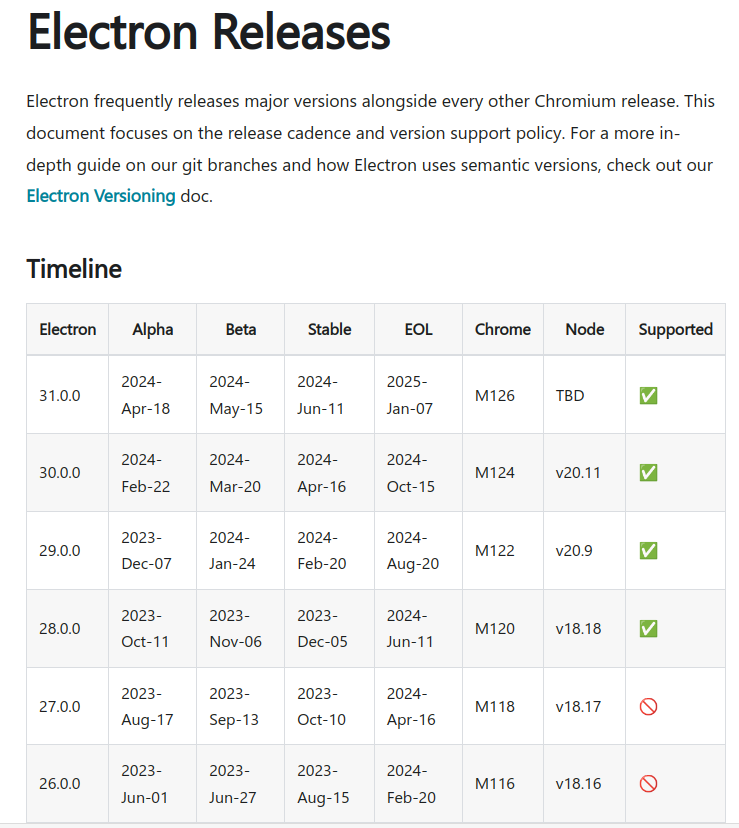Click the unsupported icon in the 26.0.0 row

(x=648, y=784)
